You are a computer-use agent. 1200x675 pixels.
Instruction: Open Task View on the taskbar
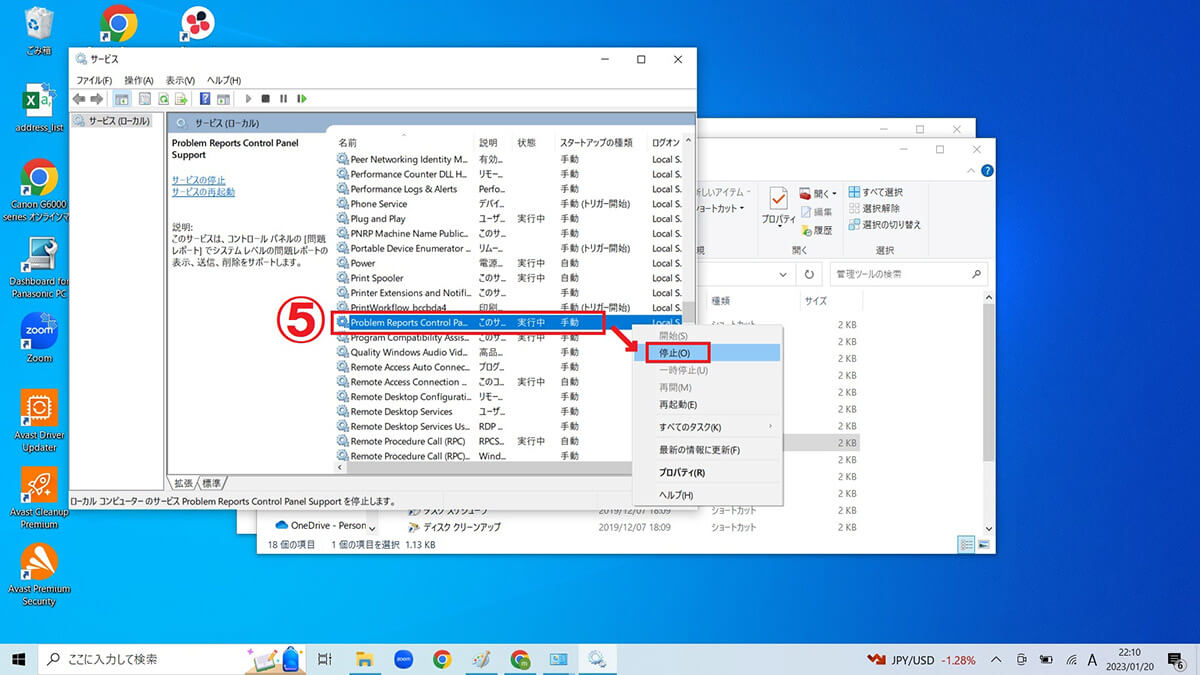(x=324, y=659)
